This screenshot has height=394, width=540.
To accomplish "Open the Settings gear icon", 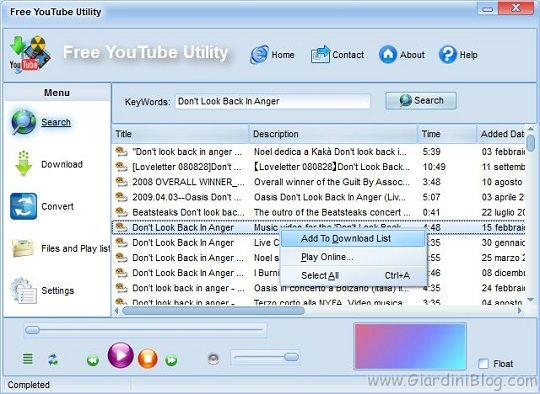I will 23,291.
